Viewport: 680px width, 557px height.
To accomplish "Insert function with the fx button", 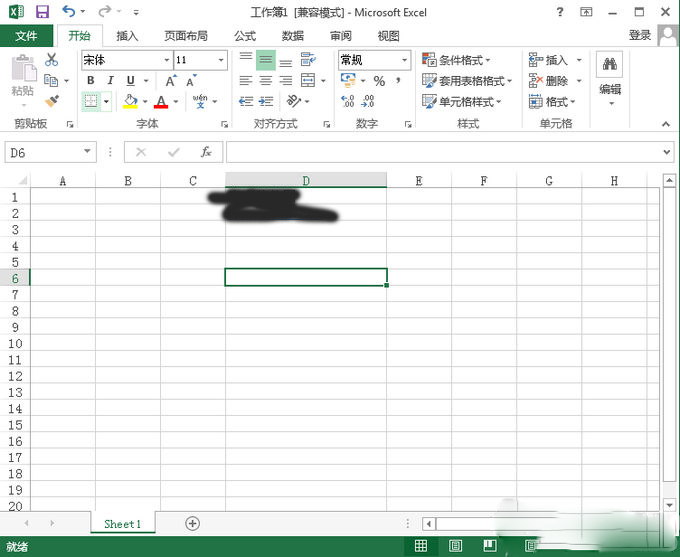I will click(206, 152).
